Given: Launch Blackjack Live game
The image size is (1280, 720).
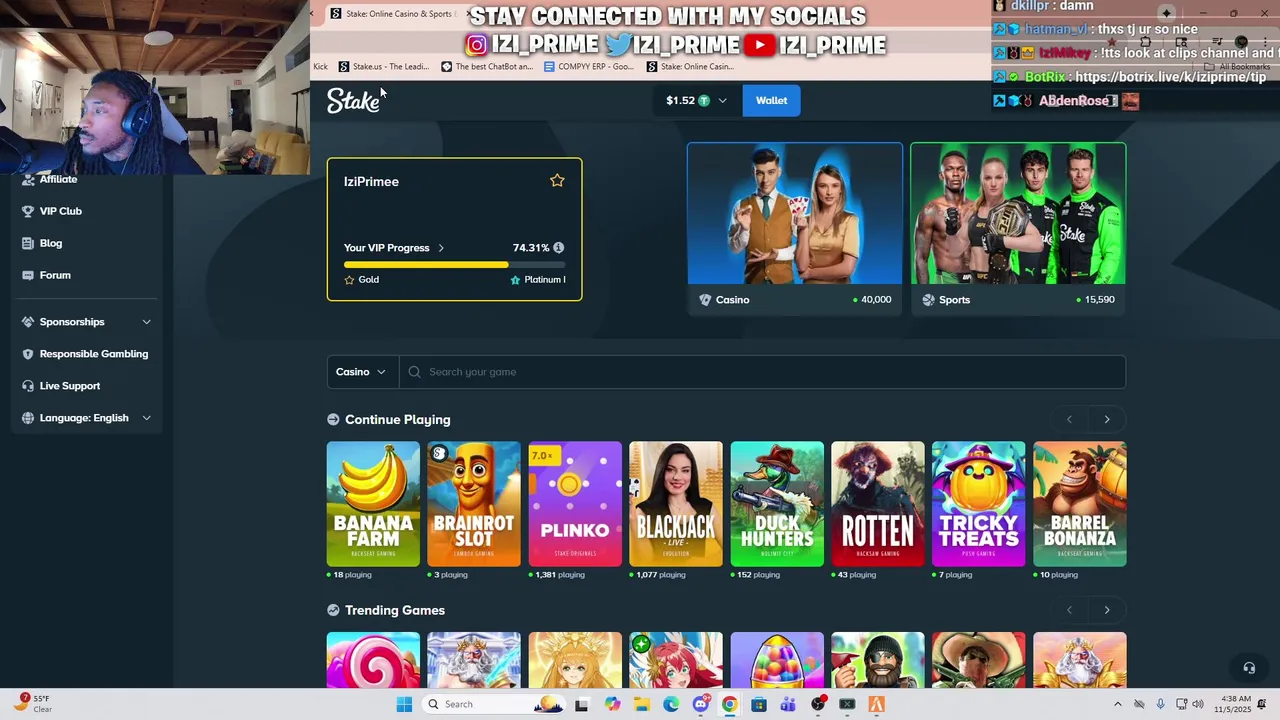Looking at the screenshot, I should coord(676,504).
